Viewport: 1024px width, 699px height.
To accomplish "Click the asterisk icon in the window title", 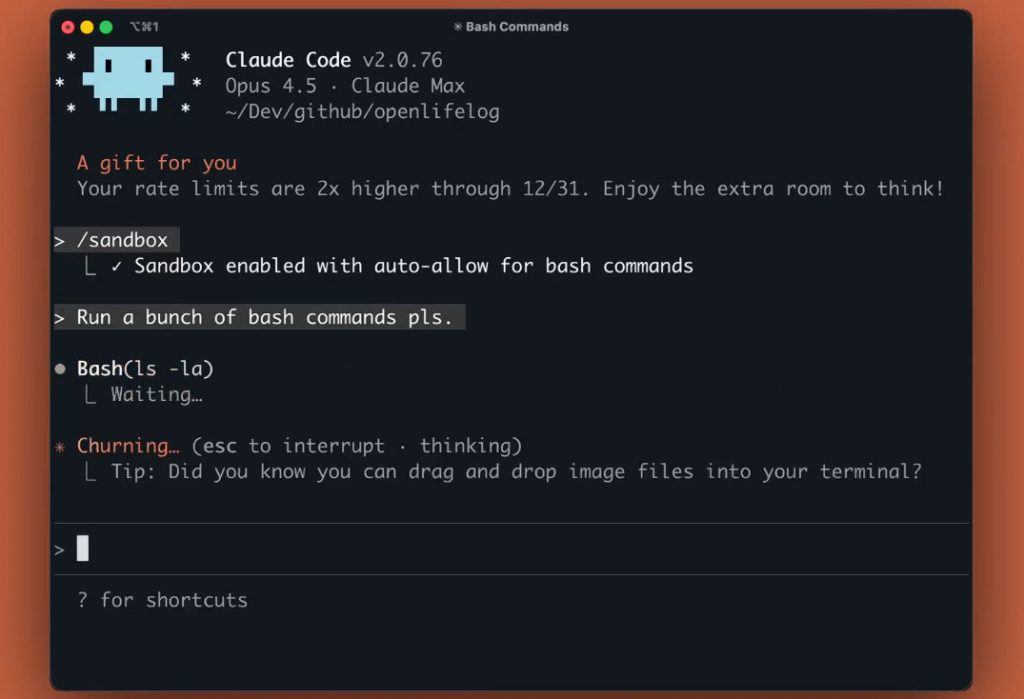I will [x=458, y=27].
